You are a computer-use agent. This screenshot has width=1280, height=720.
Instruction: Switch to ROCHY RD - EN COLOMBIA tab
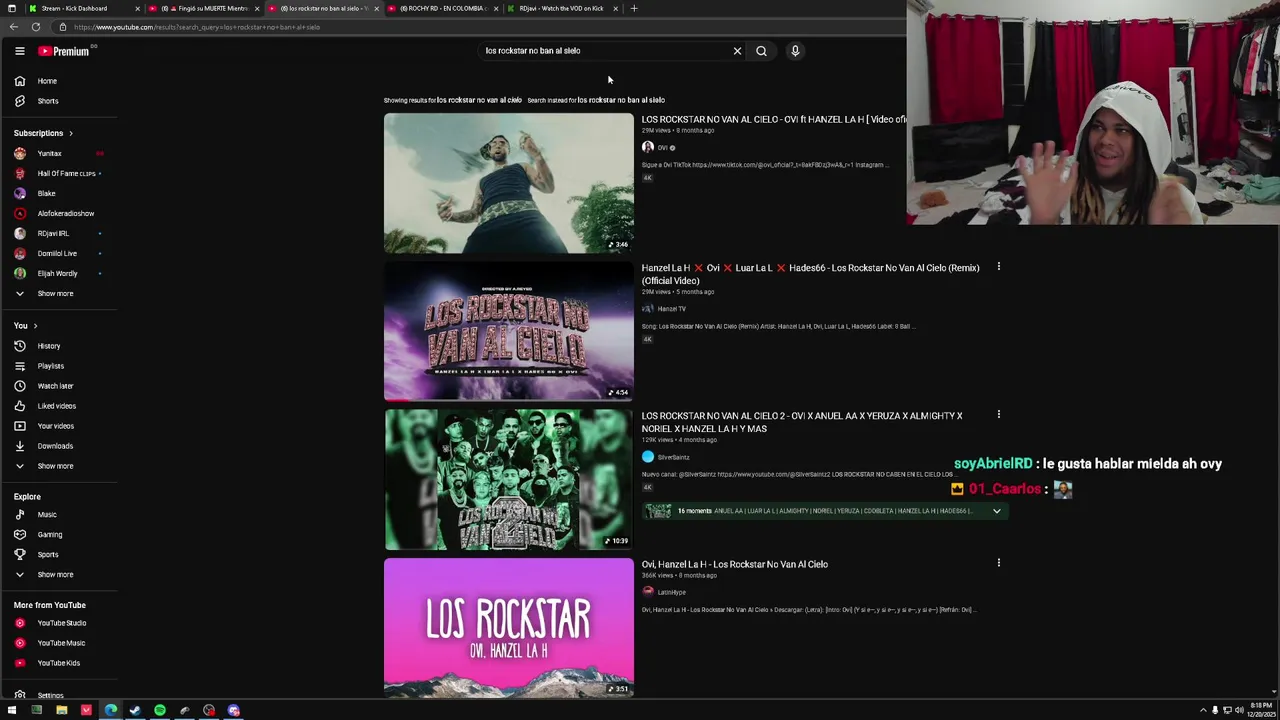pos(442,8)
